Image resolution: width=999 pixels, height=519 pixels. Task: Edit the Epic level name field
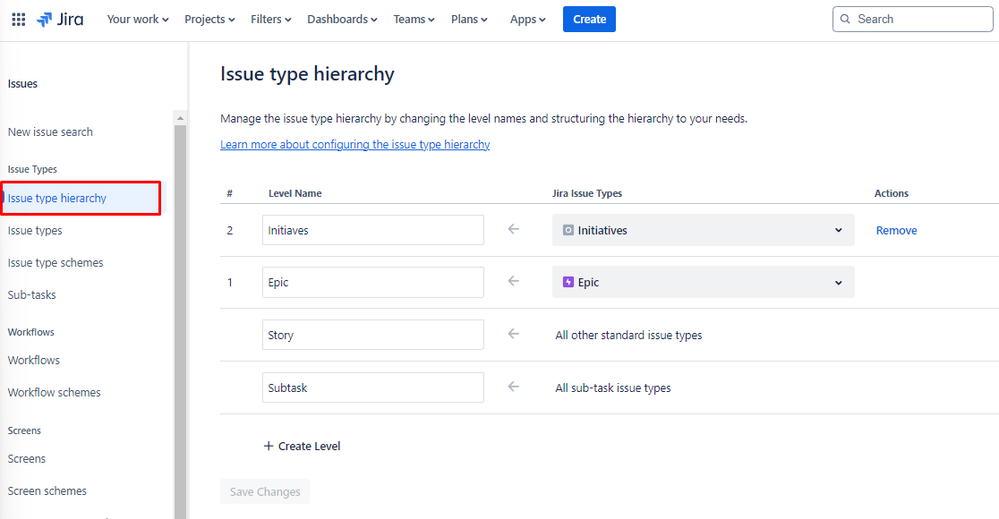[373, 282]
